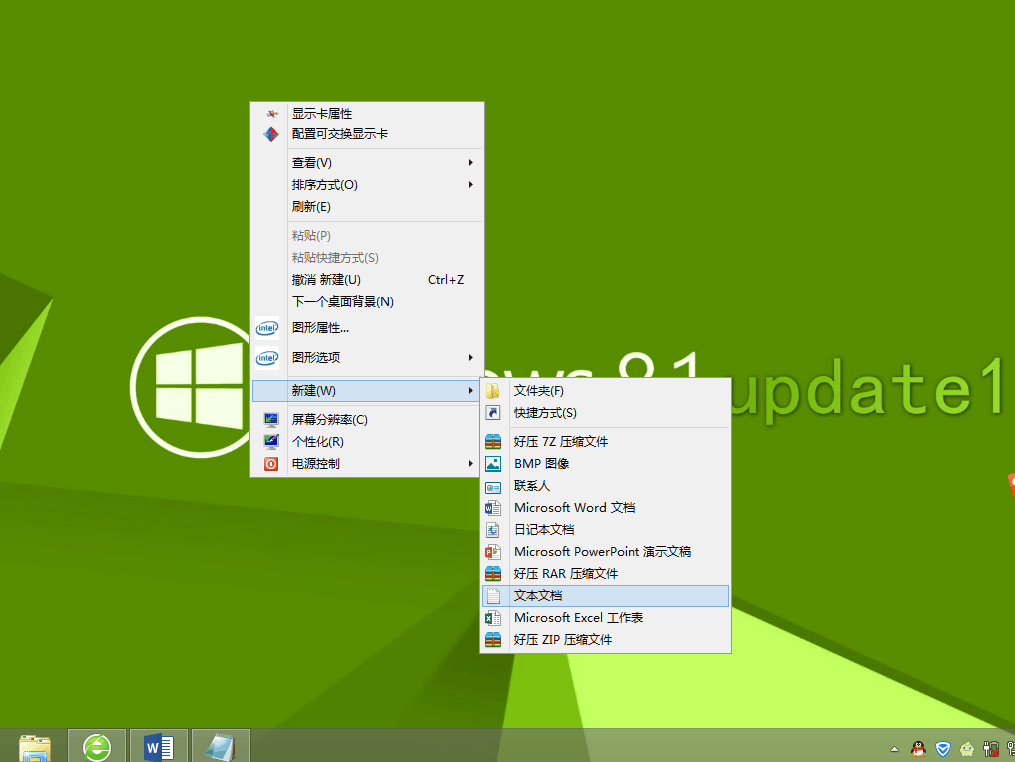This screenshot has height=762, width=1015.
Task: Click the pale green mascot tray icon
Action: (967, 749)
